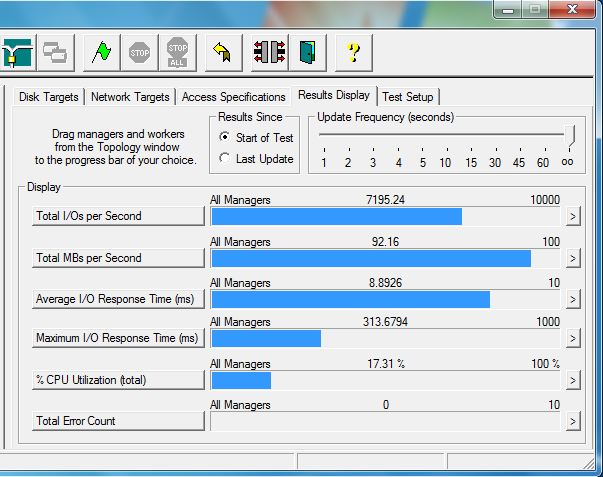Click the Duplicate Worker toolbar icon
The width and height of the screenshot is (603, 477).
[55, 53]
